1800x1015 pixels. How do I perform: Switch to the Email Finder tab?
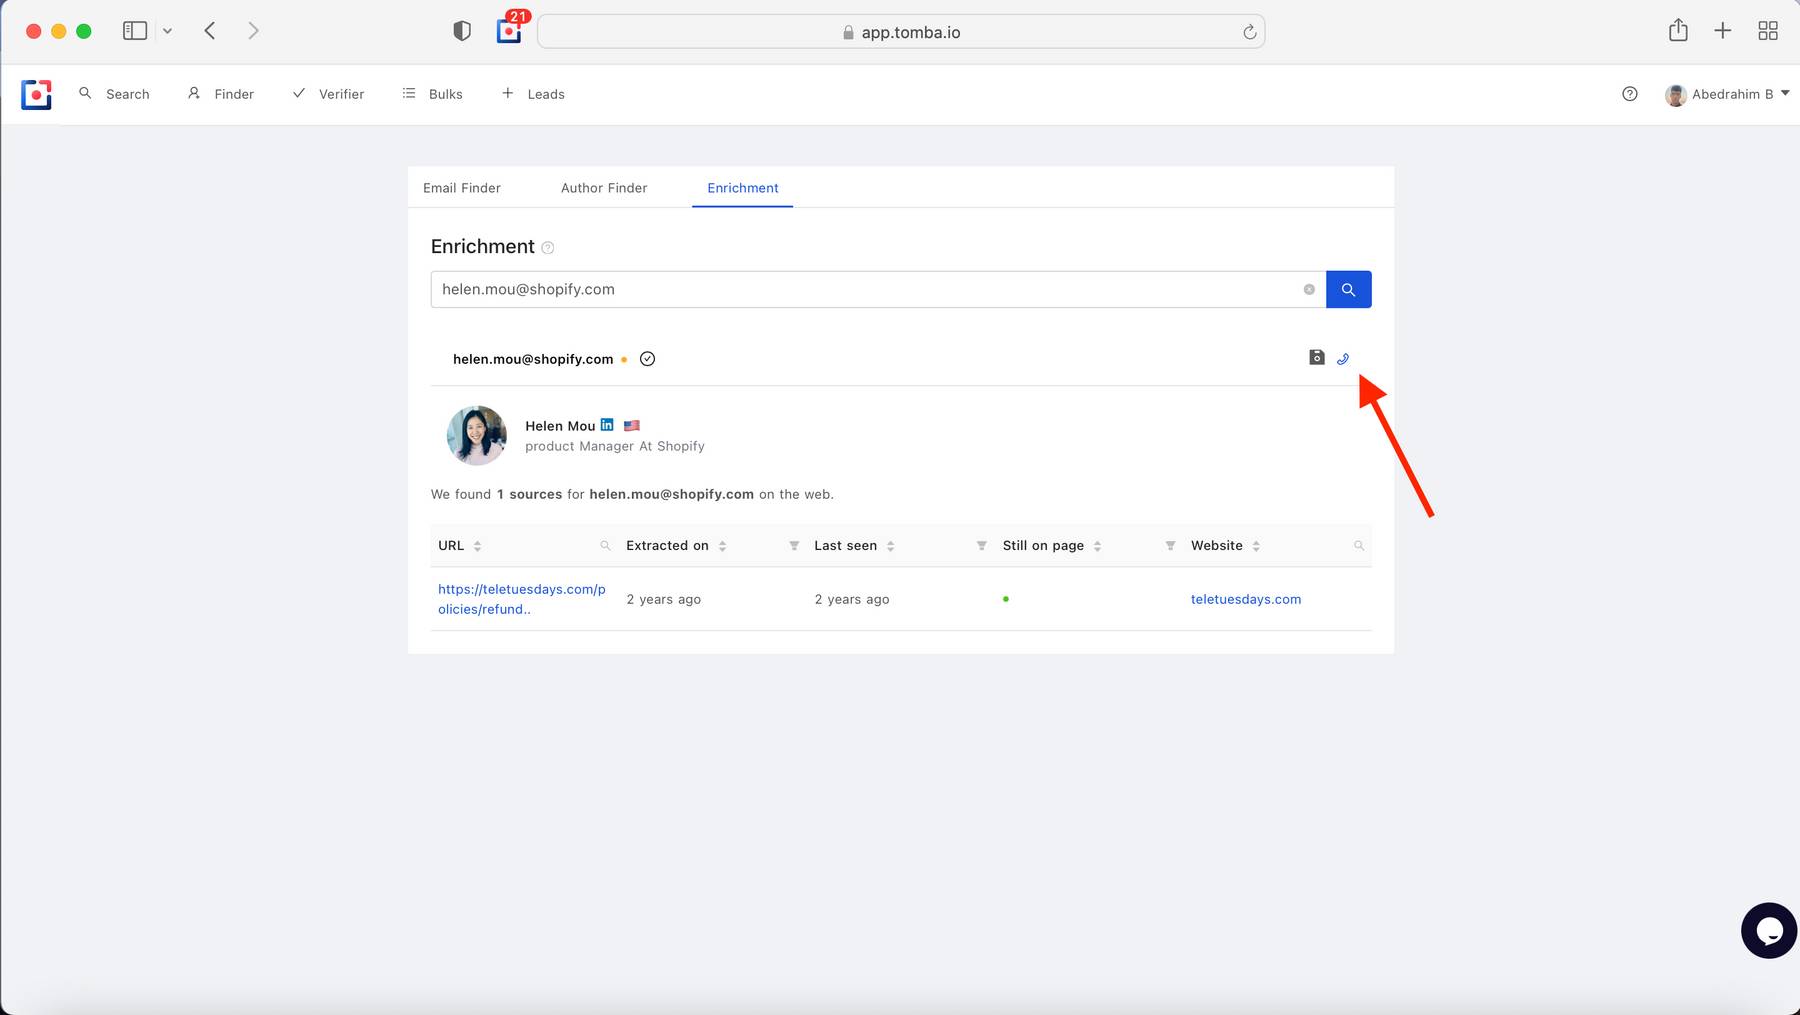pyautogui.click(x=462, y=188)
